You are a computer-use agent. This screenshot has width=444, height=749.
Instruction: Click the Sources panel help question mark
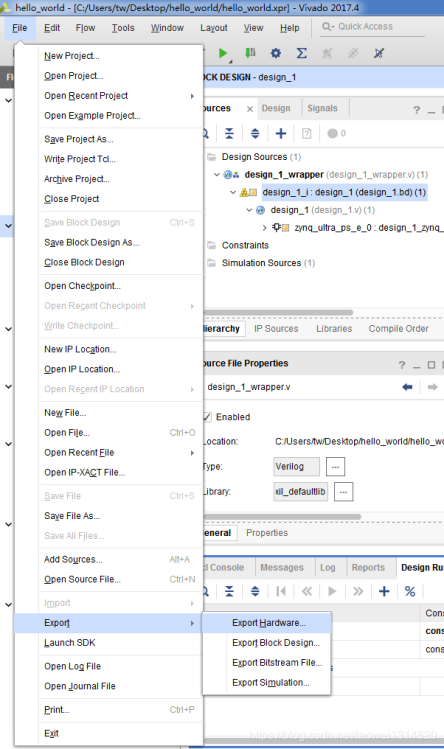(416, 110)
